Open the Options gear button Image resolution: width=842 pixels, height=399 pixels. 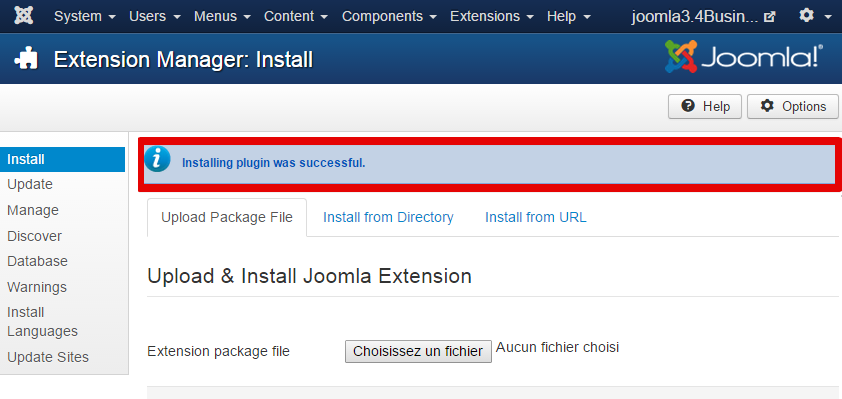pyautogui.click(x=793, y=106)
